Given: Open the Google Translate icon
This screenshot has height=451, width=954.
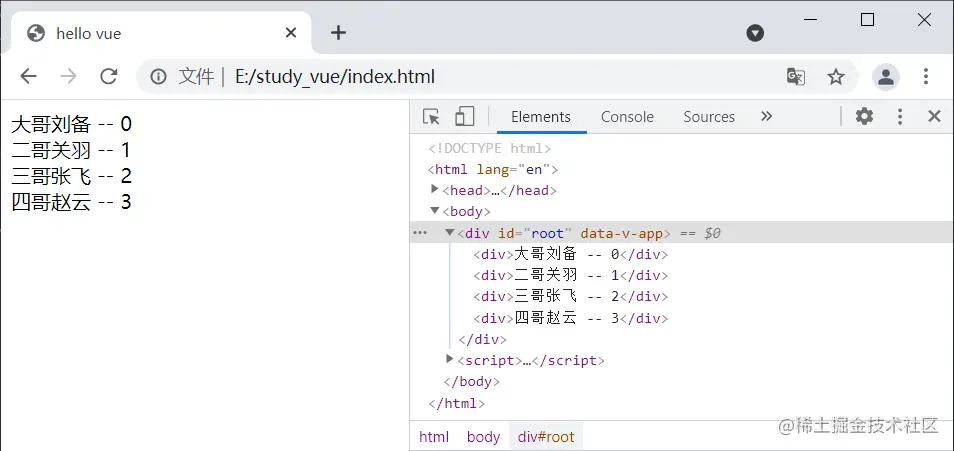Looking at the screenshot, I should pyautogui.click(x=796, y=77).
